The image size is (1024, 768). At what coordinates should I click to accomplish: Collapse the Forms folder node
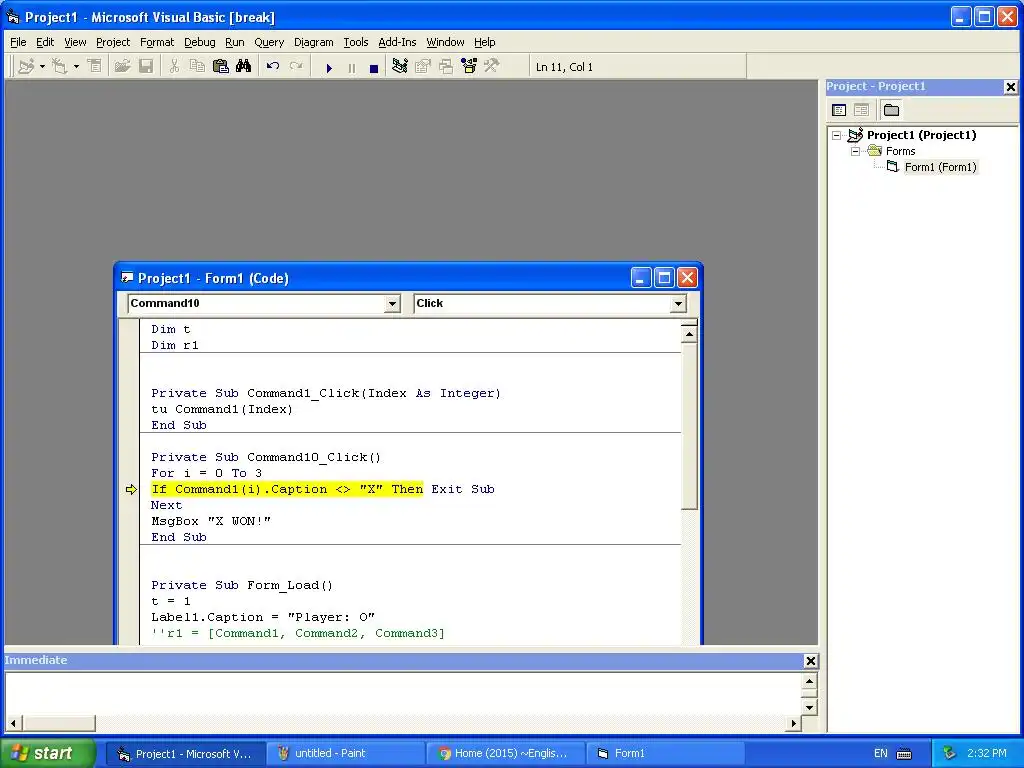855,152
